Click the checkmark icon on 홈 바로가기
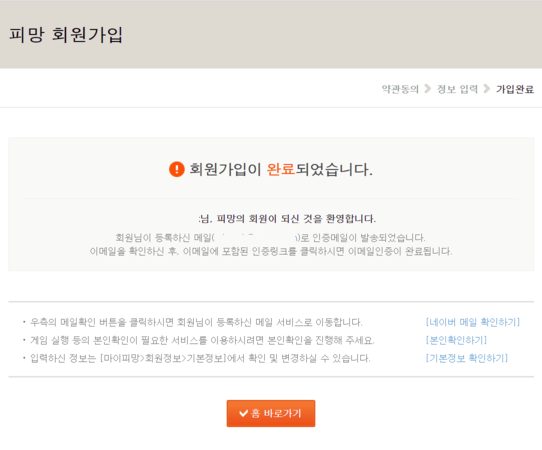The height and width of the screenshot is (450, 542). (243, 413)
